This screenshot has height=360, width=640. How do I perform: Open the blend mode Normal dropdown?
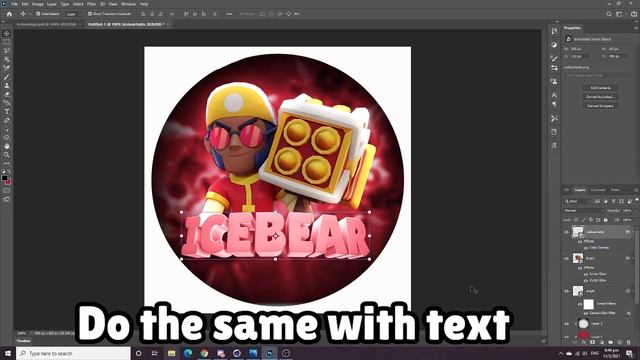point(583,211)
